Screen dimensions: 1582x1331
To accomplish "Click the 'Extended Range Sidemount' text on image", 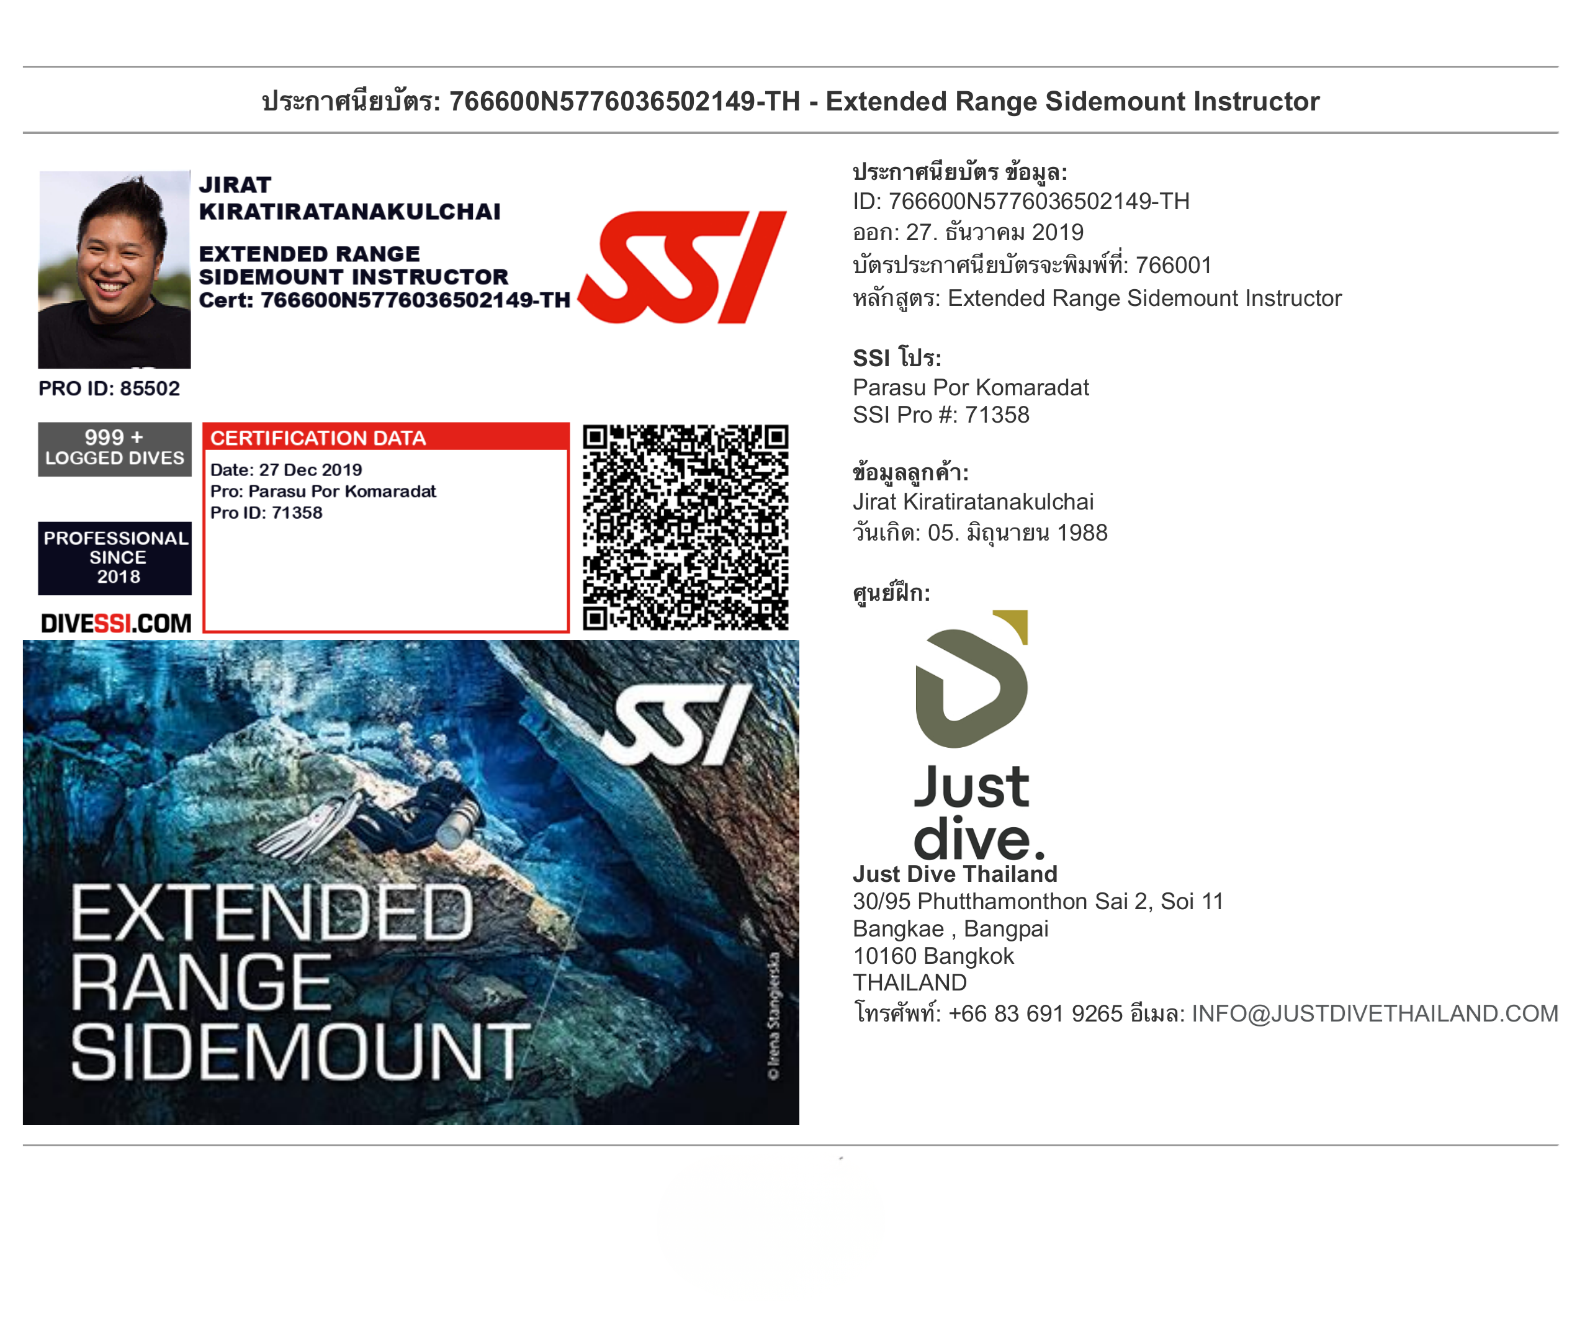I will [x=298, y=981].
